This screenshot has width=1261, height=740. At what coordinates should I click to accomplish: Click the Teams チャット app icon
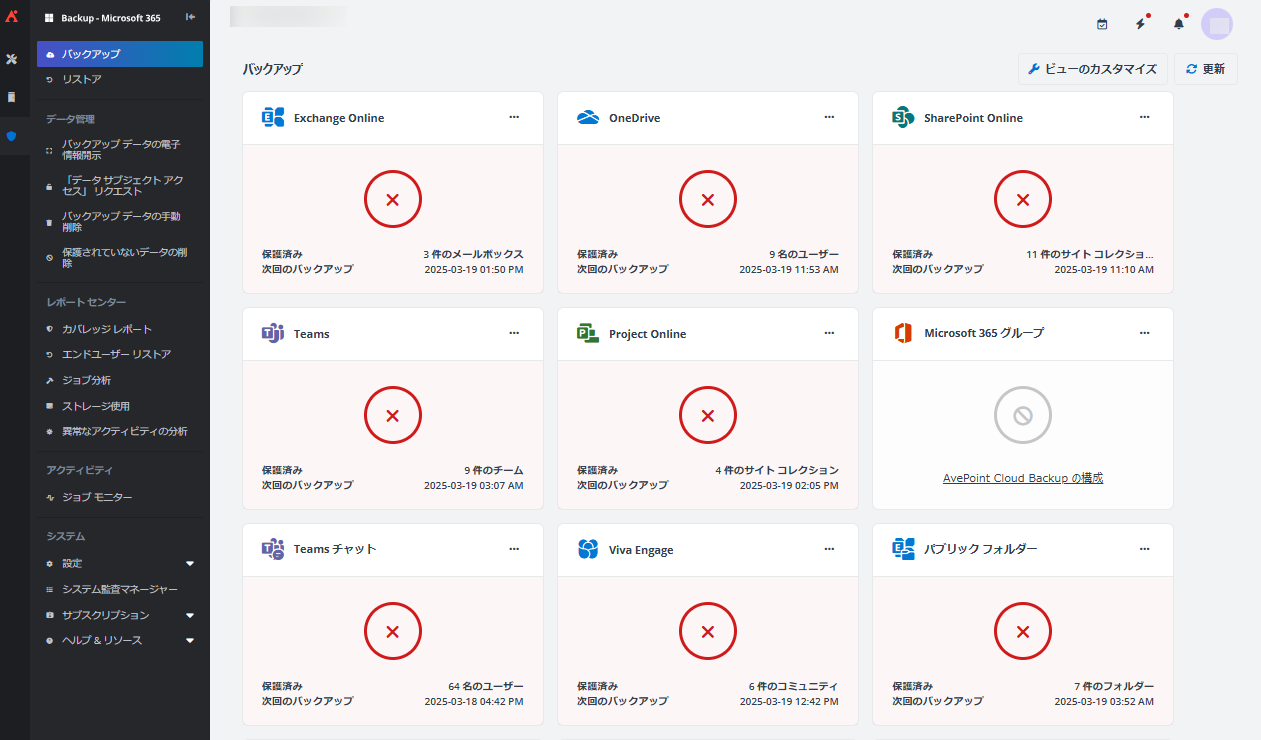pos(273,549)
